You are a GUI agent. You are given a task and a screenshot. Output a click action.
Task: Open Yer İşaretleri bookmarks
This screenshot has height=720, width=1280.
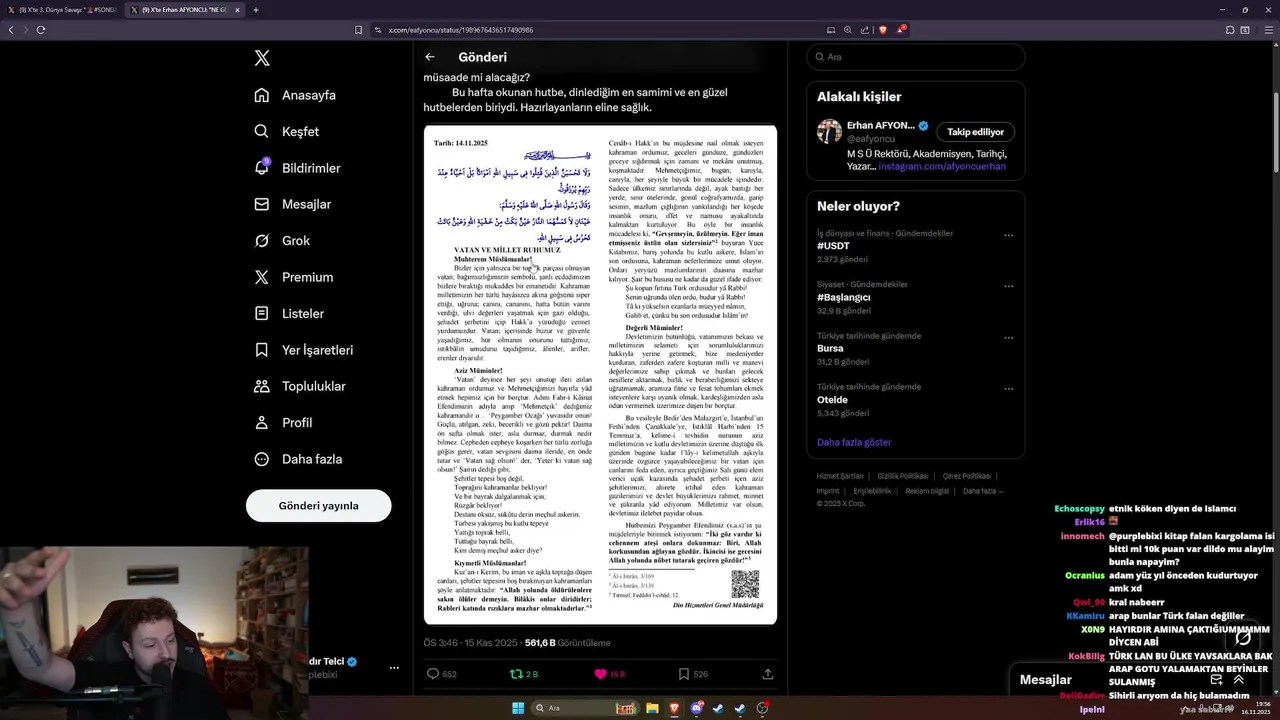click(304, 350)
